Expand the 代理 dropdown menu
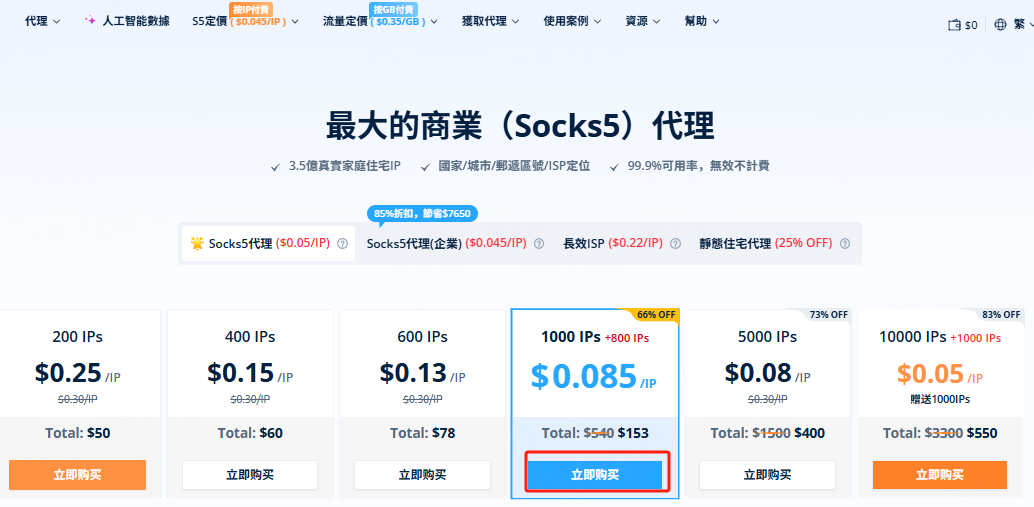 [42, 21]
